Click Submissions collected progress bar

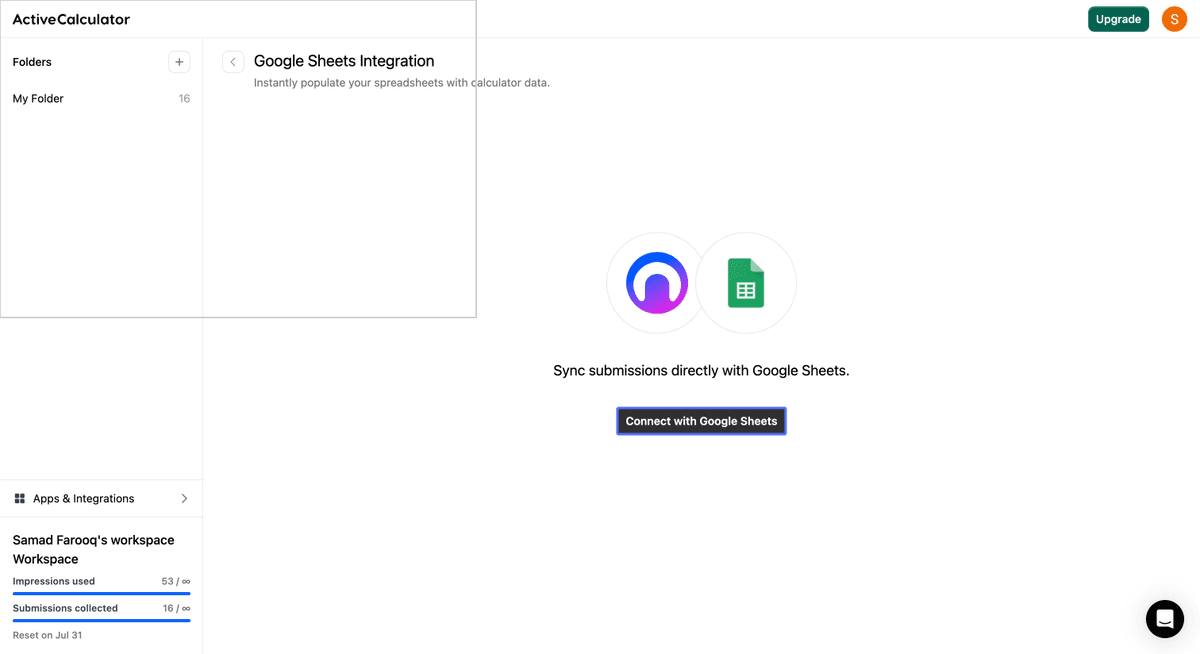(x=101, y=620)
